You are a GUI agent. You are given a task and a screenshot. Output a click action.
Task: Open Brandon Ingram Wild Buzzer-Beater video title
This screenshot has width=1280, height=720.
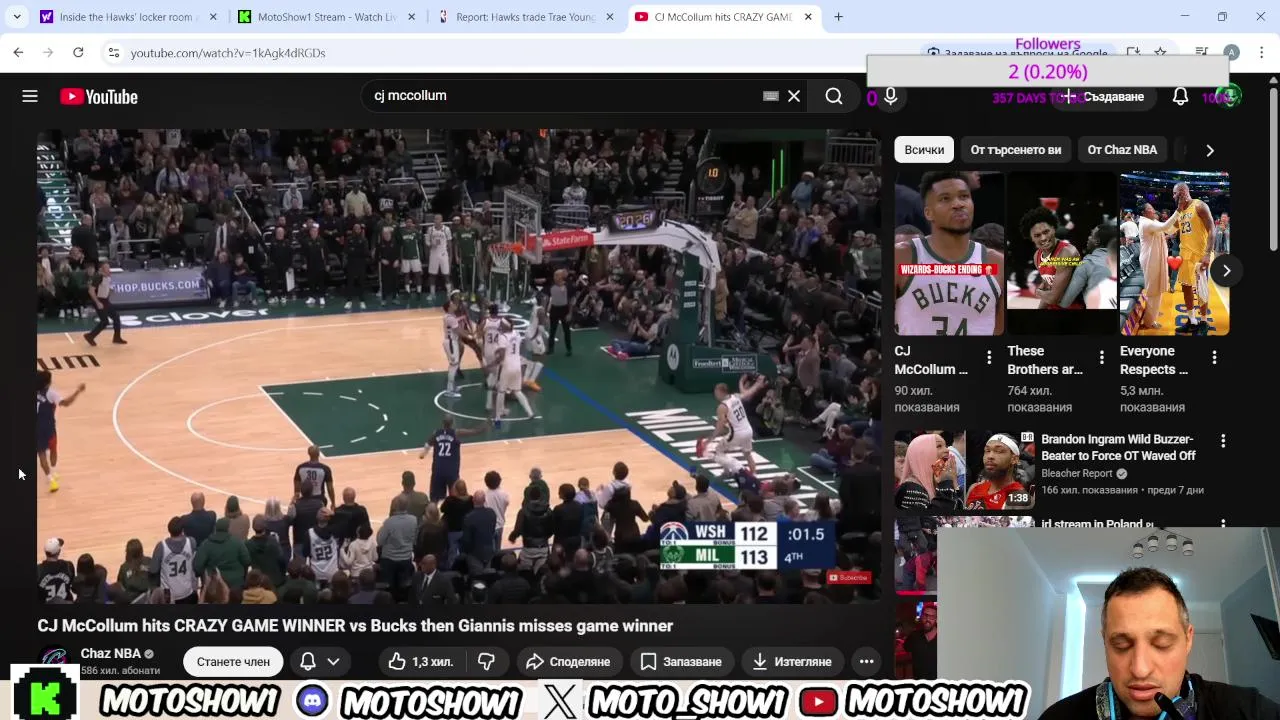pos(1118,447)
